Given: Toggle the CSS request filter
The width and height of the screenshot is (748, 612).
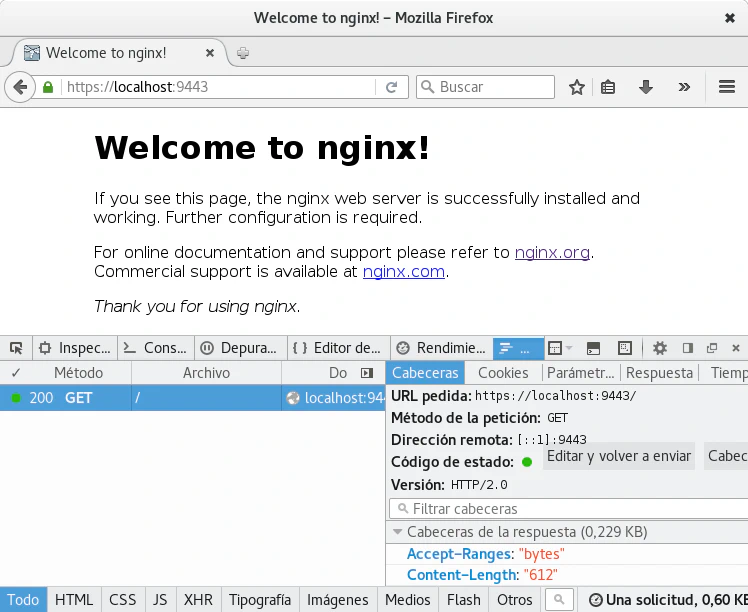Looking at the screenshot, I should [x=123, y=600].
